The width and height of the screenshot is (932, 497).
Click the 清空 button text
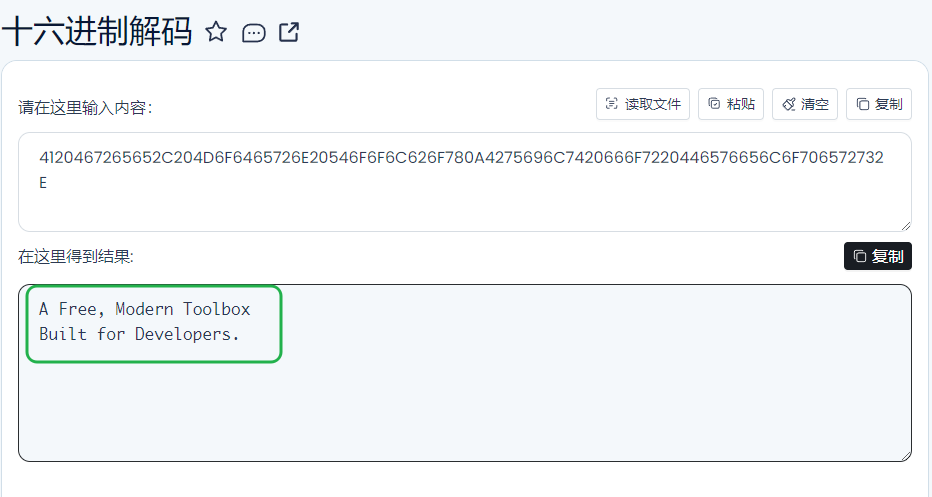(x=814, y=105)
